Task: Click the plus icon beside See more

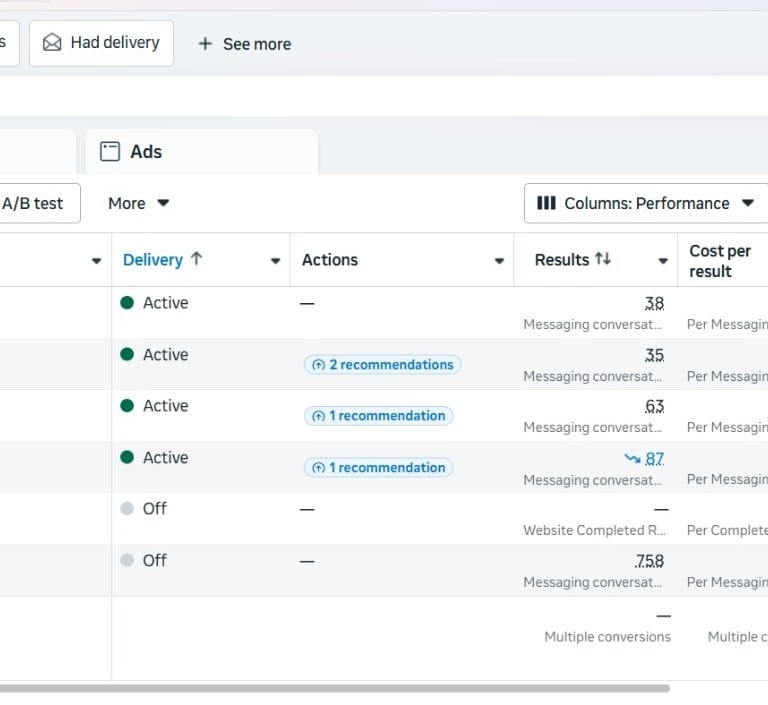Action: click(x=205, y=44)
